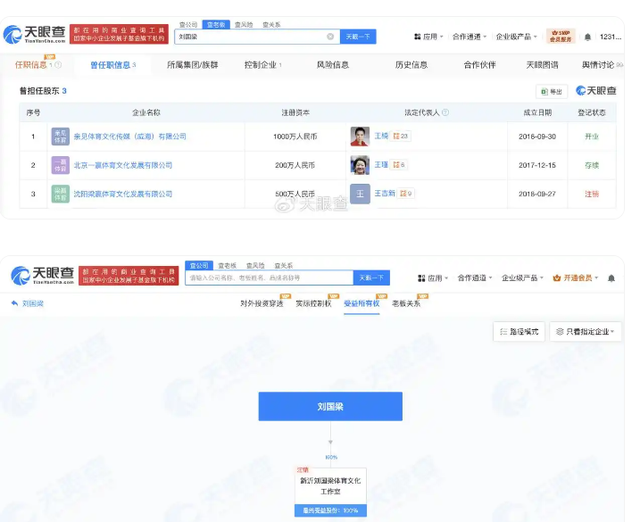Open the 所属集团/族群 tab
Image resolution: width=640 pixels, height=522 pixels.
pyautogui.click(x=192, y=65)
